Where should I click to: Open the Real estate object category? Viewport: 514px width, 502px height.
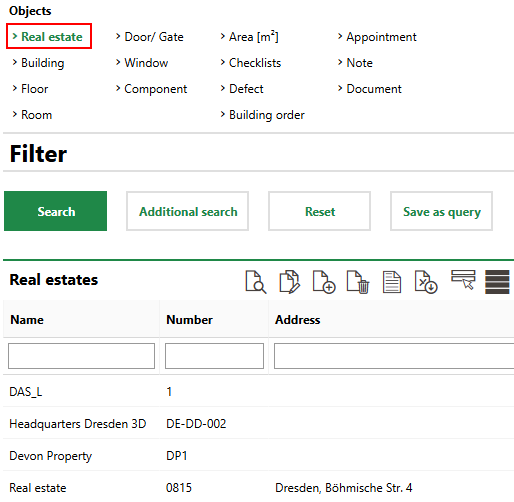(52, 37)
